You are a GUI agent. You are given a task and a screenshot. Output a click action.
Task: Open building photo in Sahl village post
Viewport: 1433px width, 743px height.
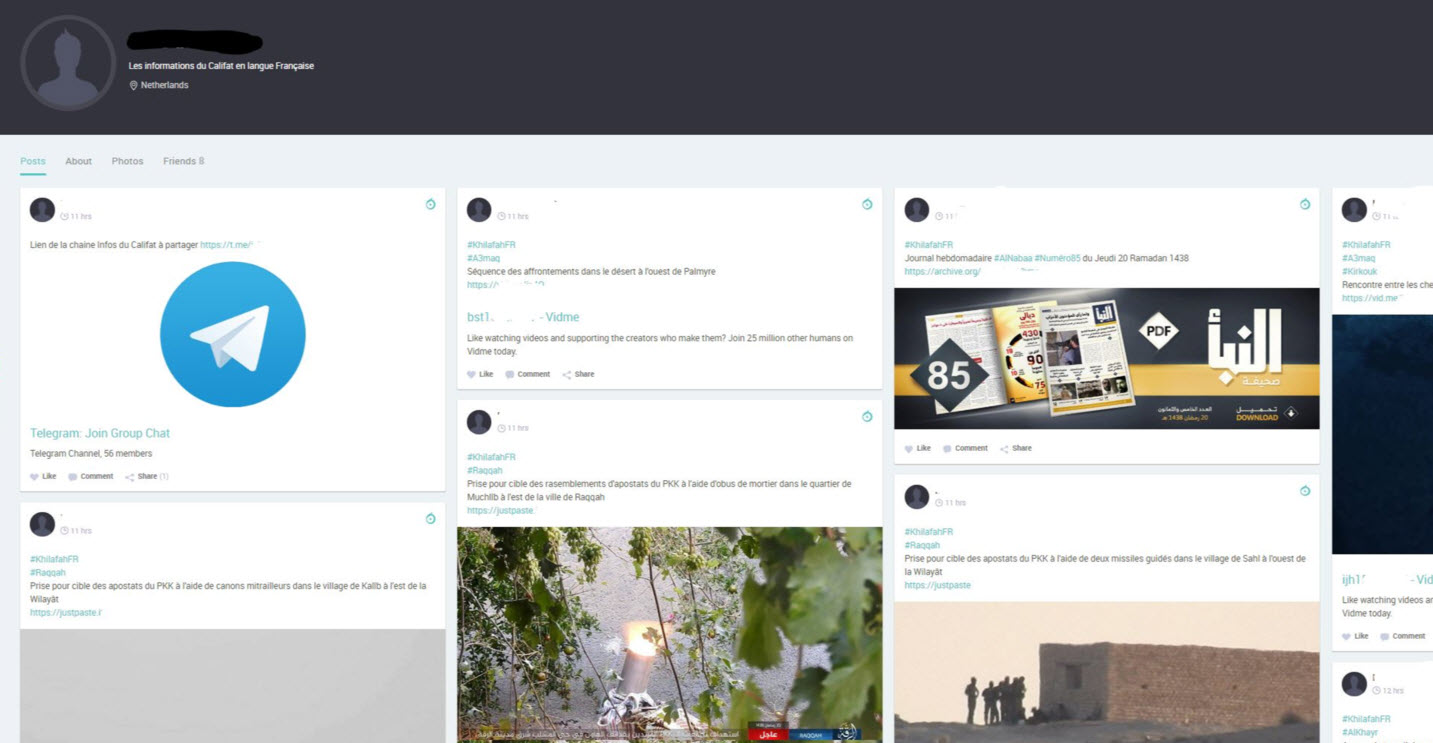pyautogui.click(x=1107, y=672)
